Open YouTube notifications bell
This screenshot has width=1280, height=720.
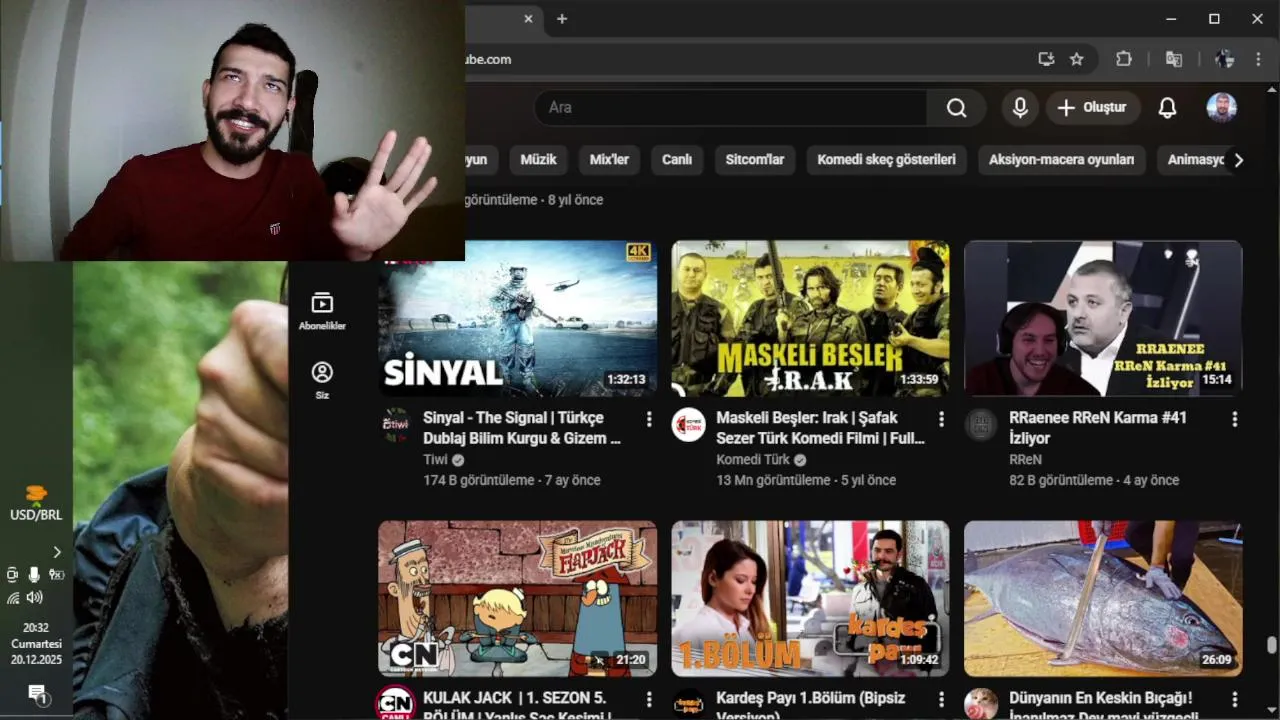pos(1167,108)
